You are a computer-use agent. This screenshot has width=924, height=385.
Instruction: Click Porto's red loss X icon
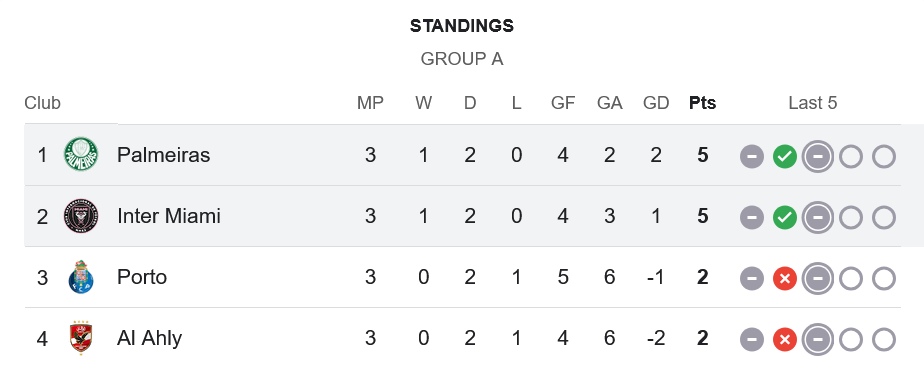(x=784, y=279)
